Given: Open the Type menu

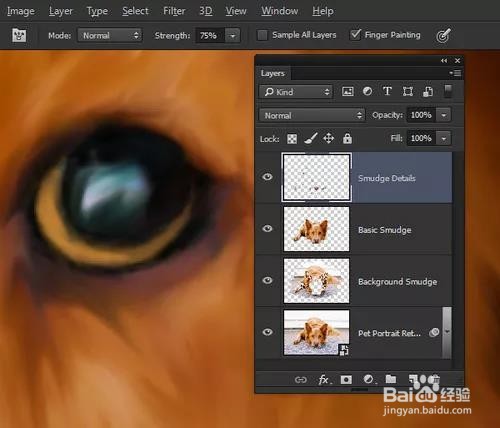Looking at the screenshot, I should pos(97,11).
